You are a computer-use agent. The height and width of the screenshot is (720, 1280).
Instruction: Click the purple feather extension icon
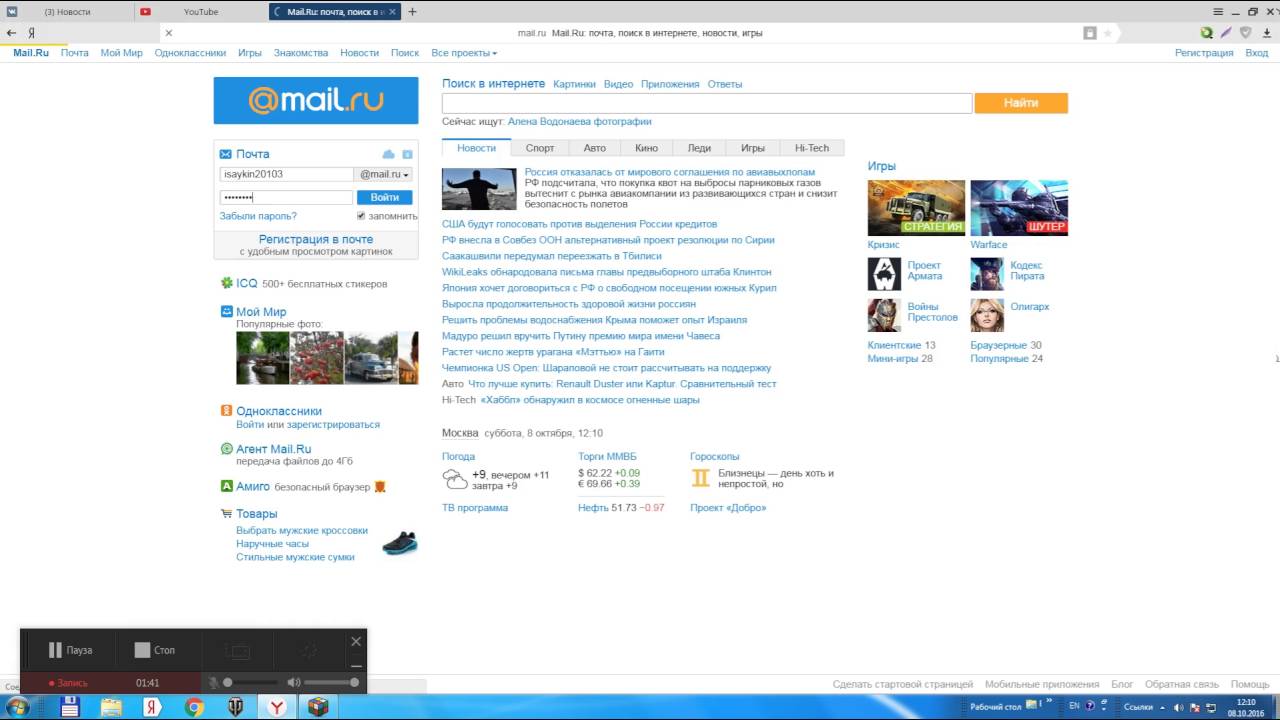[1226, 33]
